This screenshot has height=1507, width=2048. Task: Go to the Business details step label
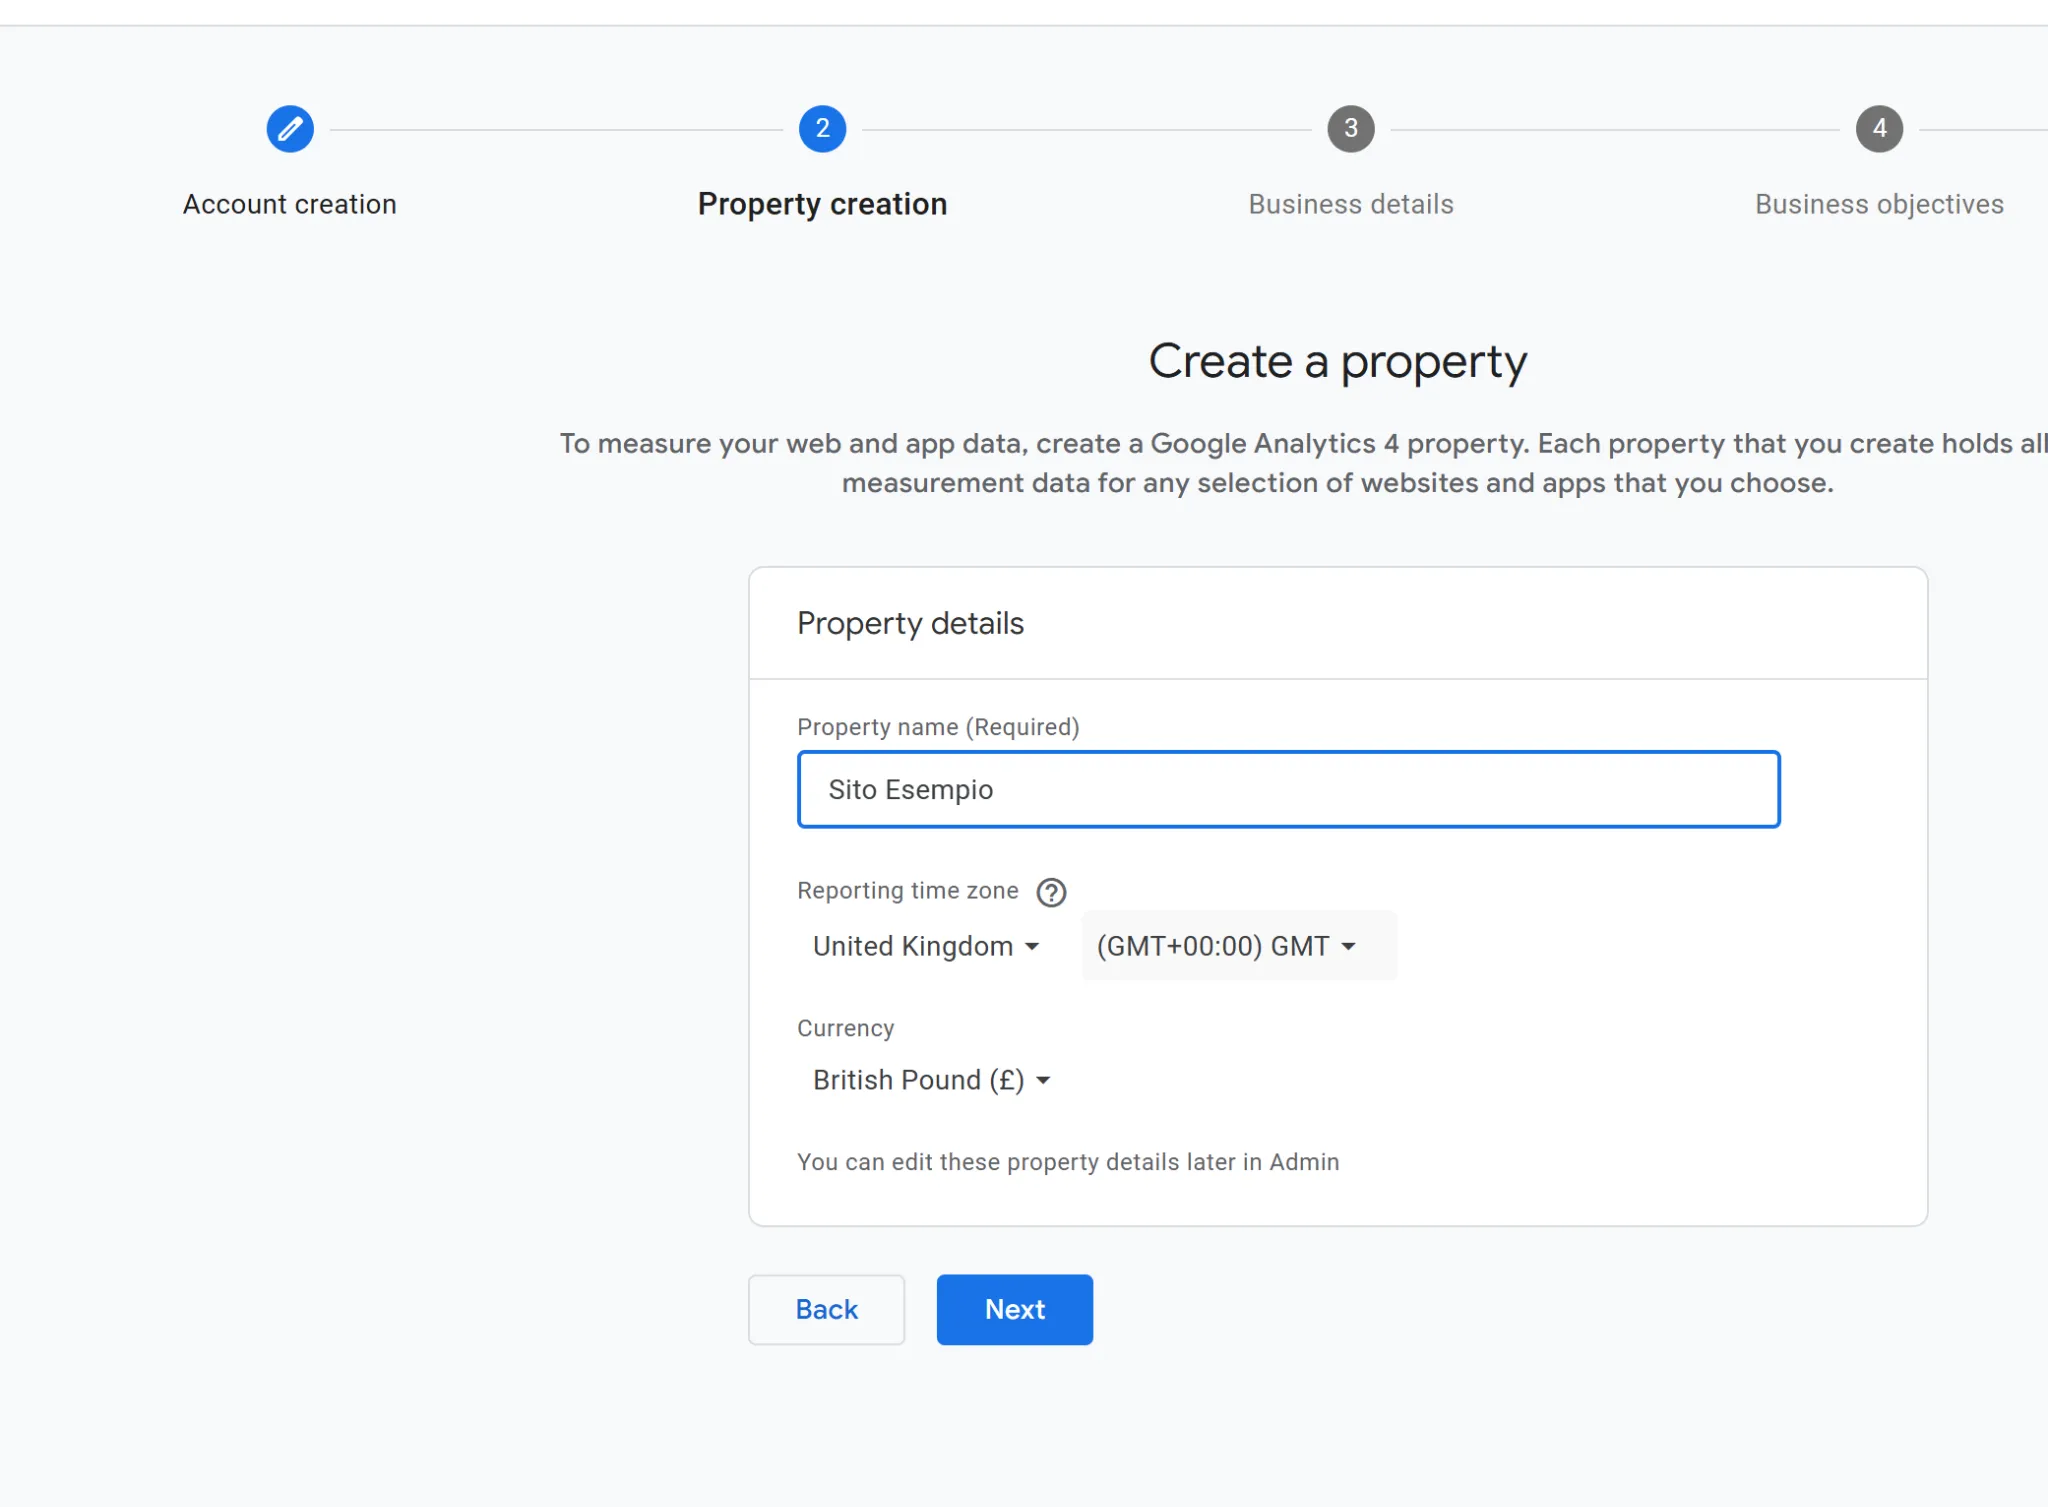1350,204
